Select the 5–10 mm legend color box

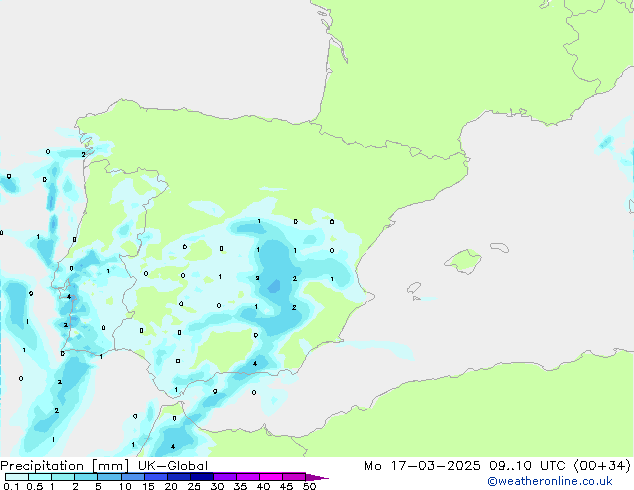(x=109, y=477)
